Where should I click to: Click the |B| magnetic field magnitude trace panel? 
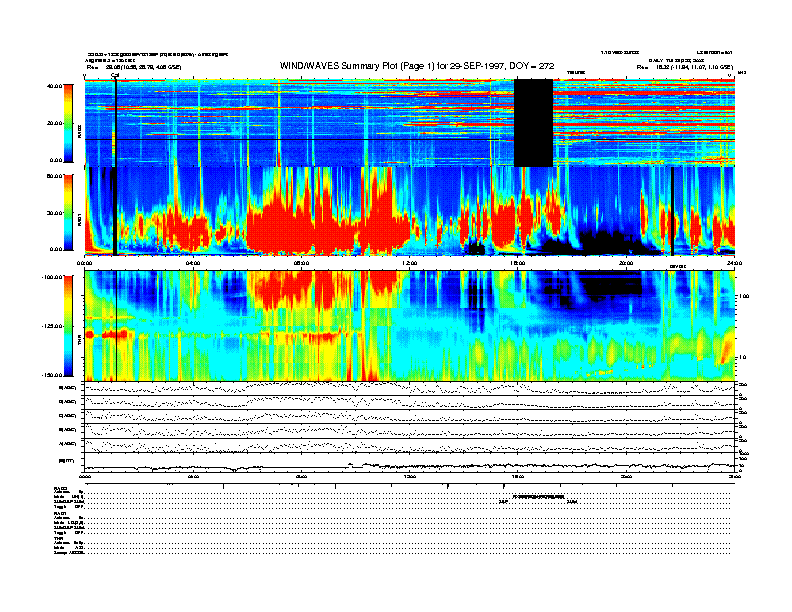click(x=410, y=463)
